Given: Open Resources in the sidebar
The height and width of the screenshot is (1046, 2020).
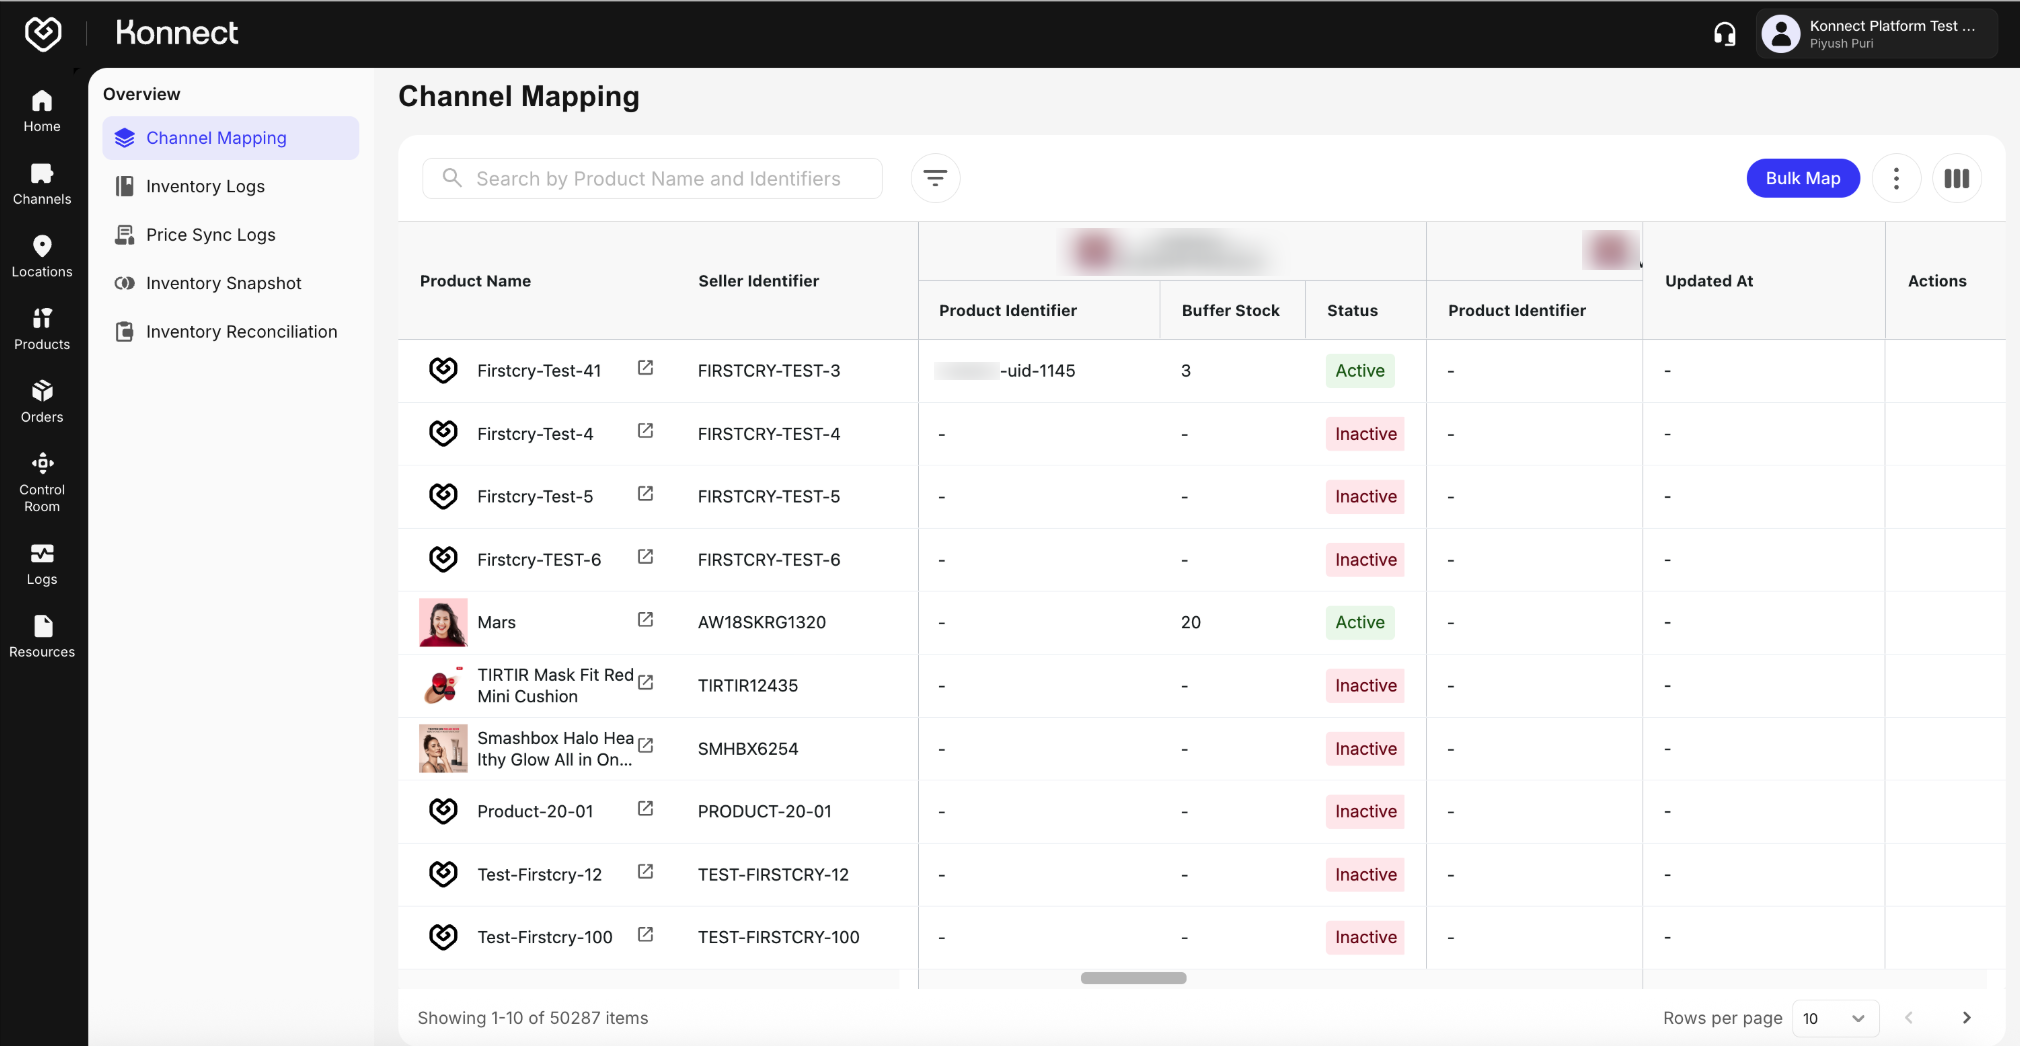Looking at the screenshot, I should 42,637.
